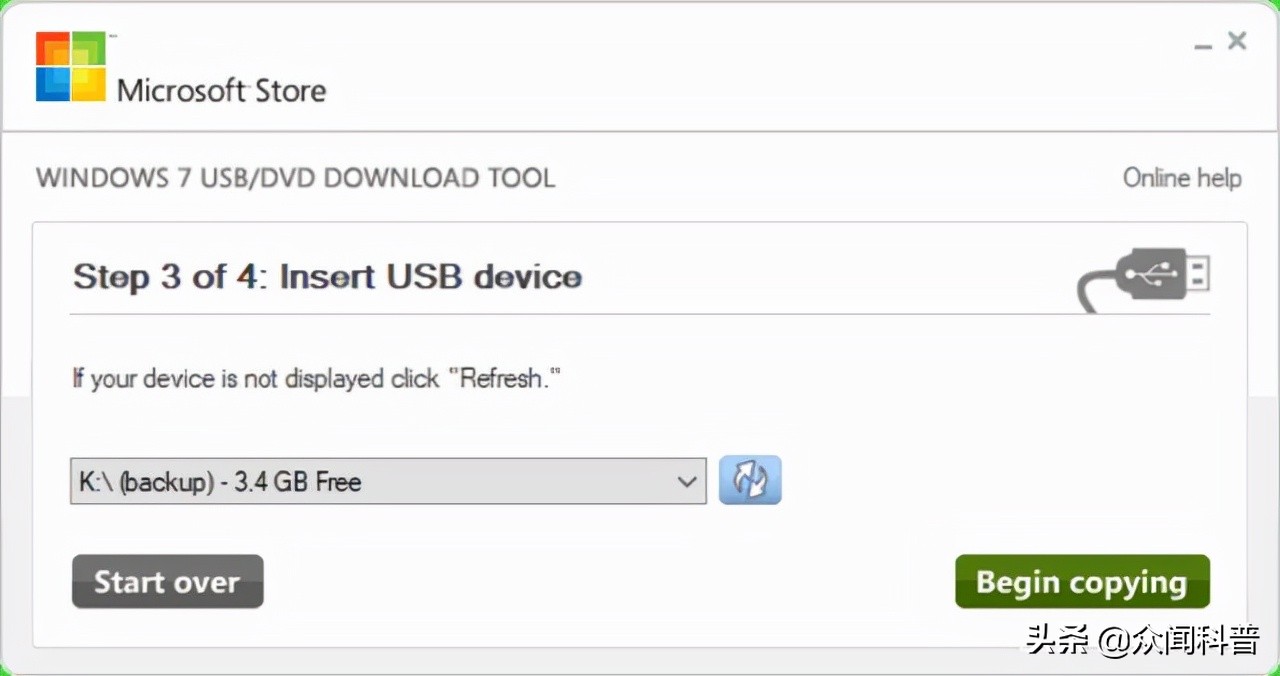The width and height of the screenshot is (1280, 676).
Task: Select the K:\ (backup) drive entry text
Action: 147,482
